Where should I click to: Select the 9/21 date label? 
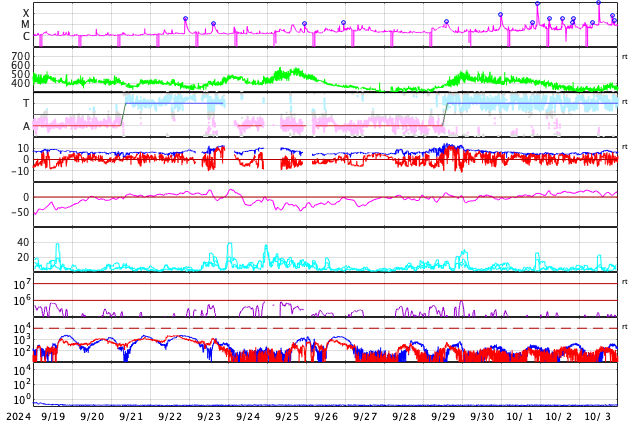(x=131, y=416)
